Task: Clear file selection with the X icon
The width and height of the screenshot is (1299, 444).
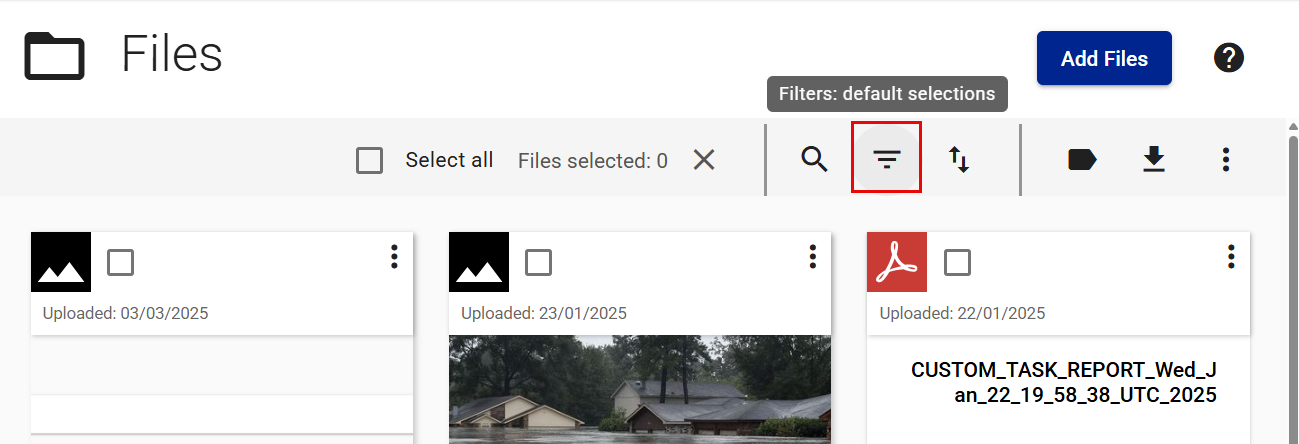Action: pyautogui.click(x=704, y=159)
